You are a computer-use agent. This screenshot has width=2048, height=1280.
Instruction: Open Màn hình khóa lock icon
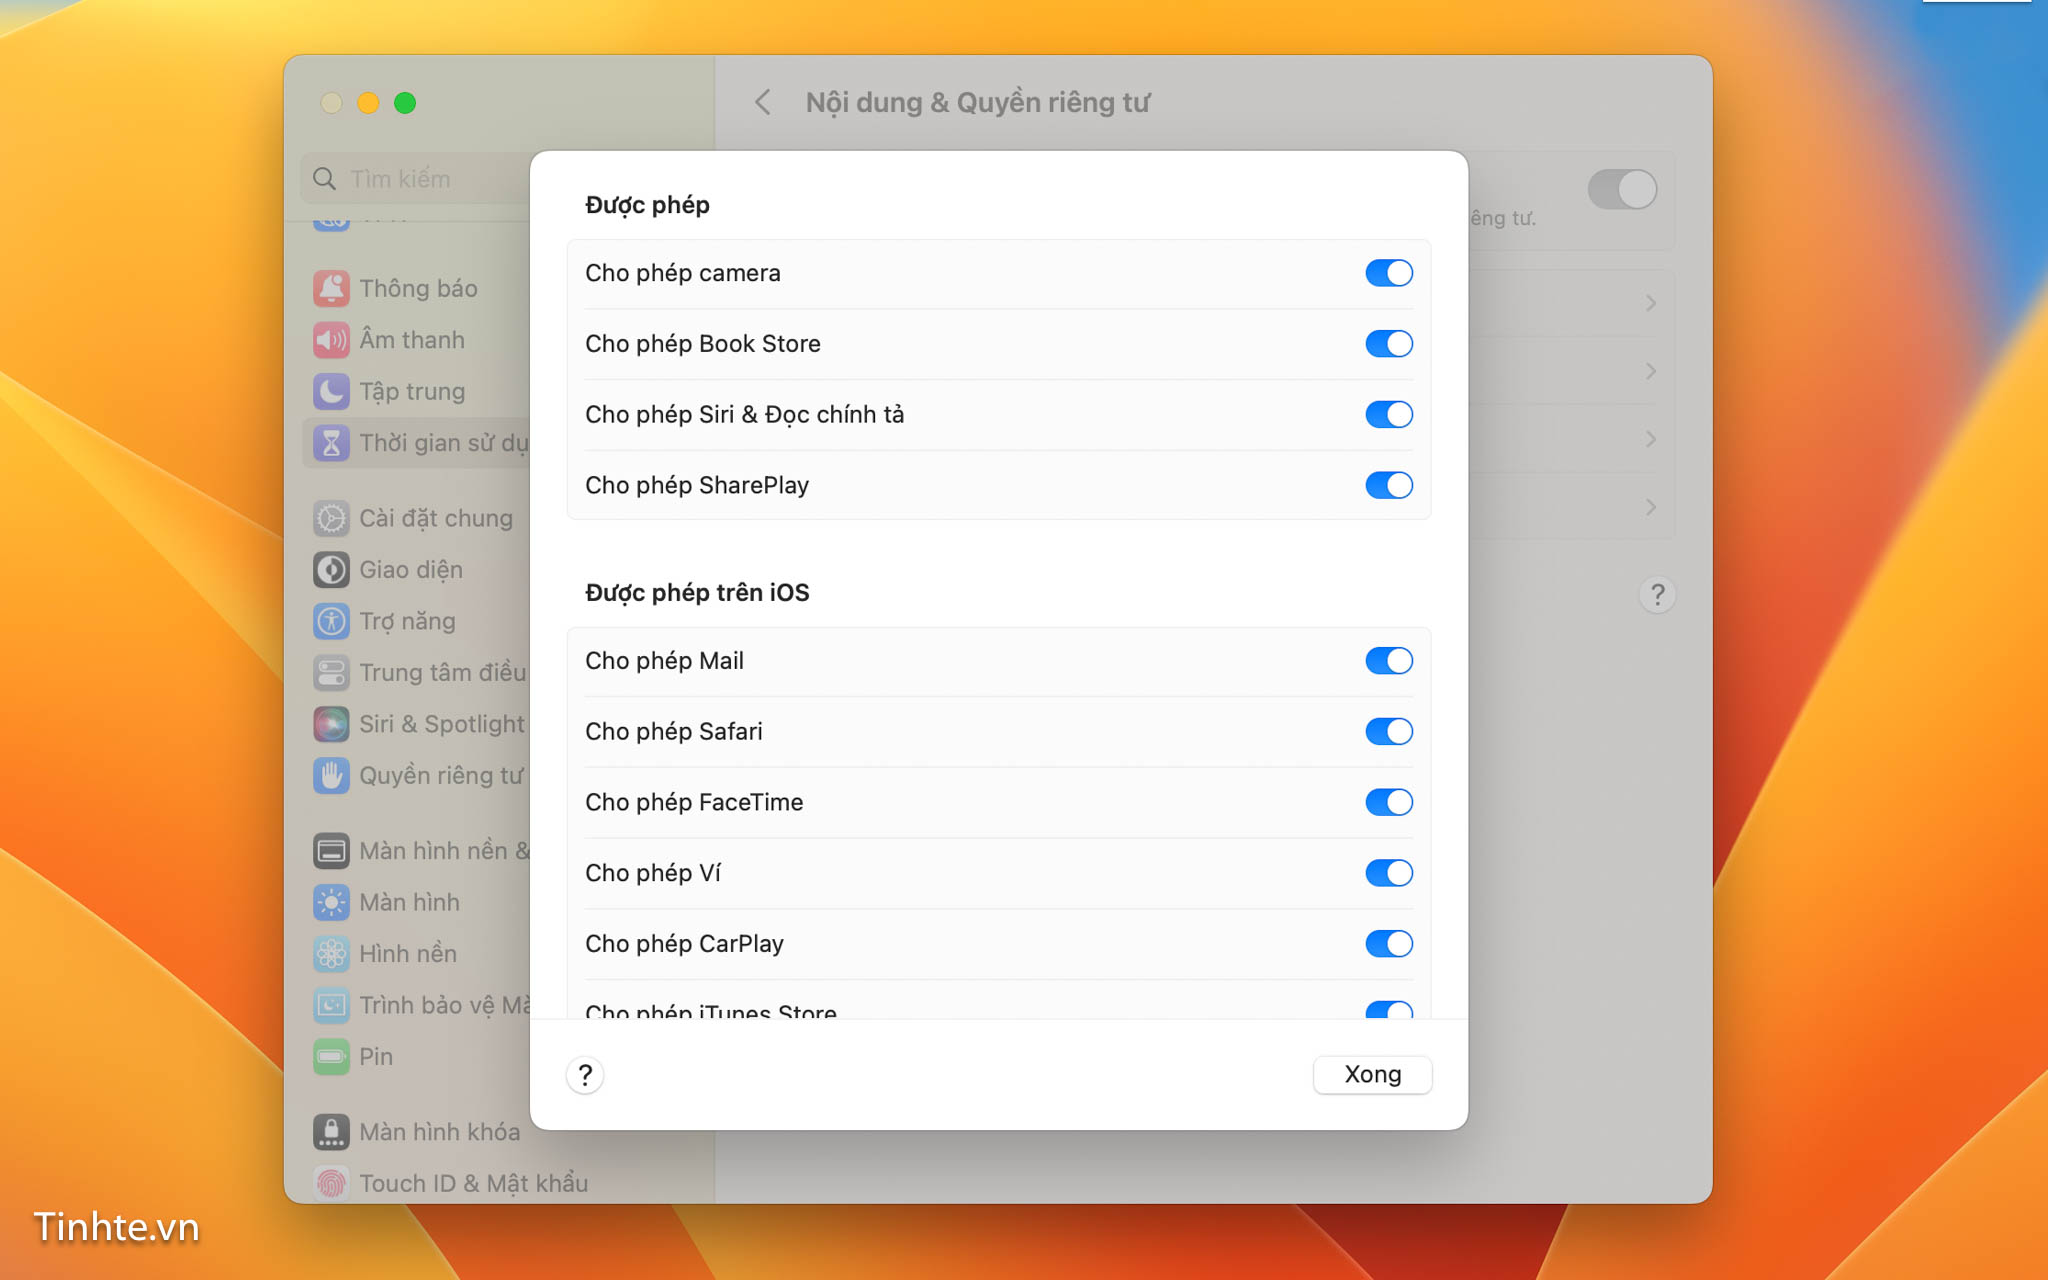pos(331,1132)
